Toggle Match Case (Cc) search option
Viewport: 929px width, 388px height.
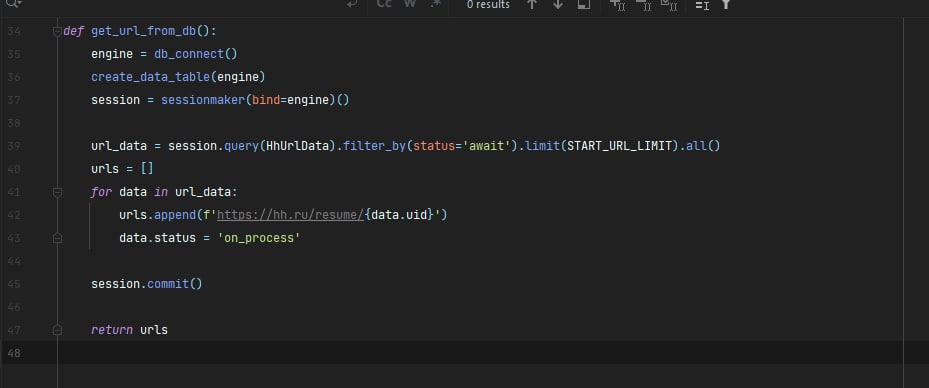384,4
